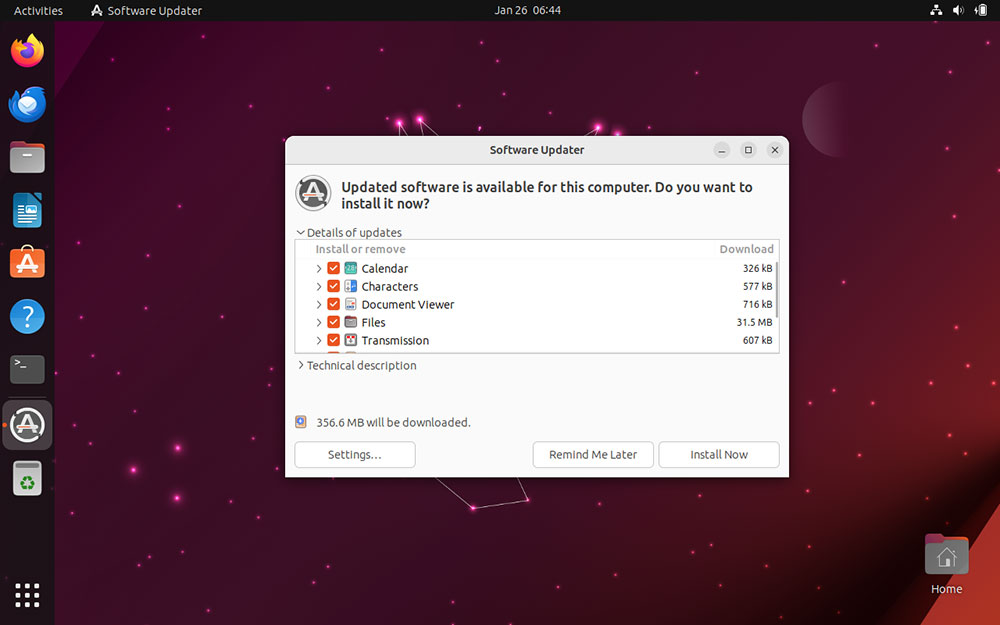The image size is (1000, 625).
Task: Open Ubuntu Software from the dock
Action: (27, 263)
